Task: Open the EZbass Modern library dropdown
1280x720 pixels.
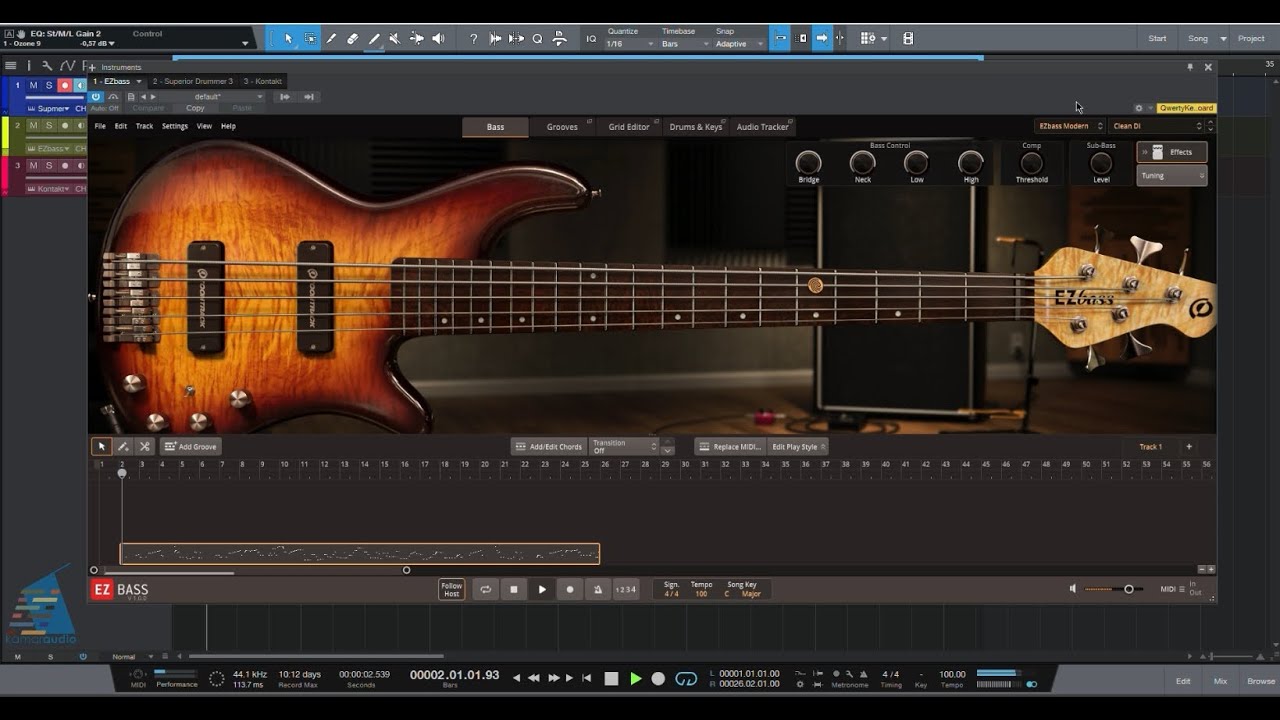Action: tap(1069, 126)
